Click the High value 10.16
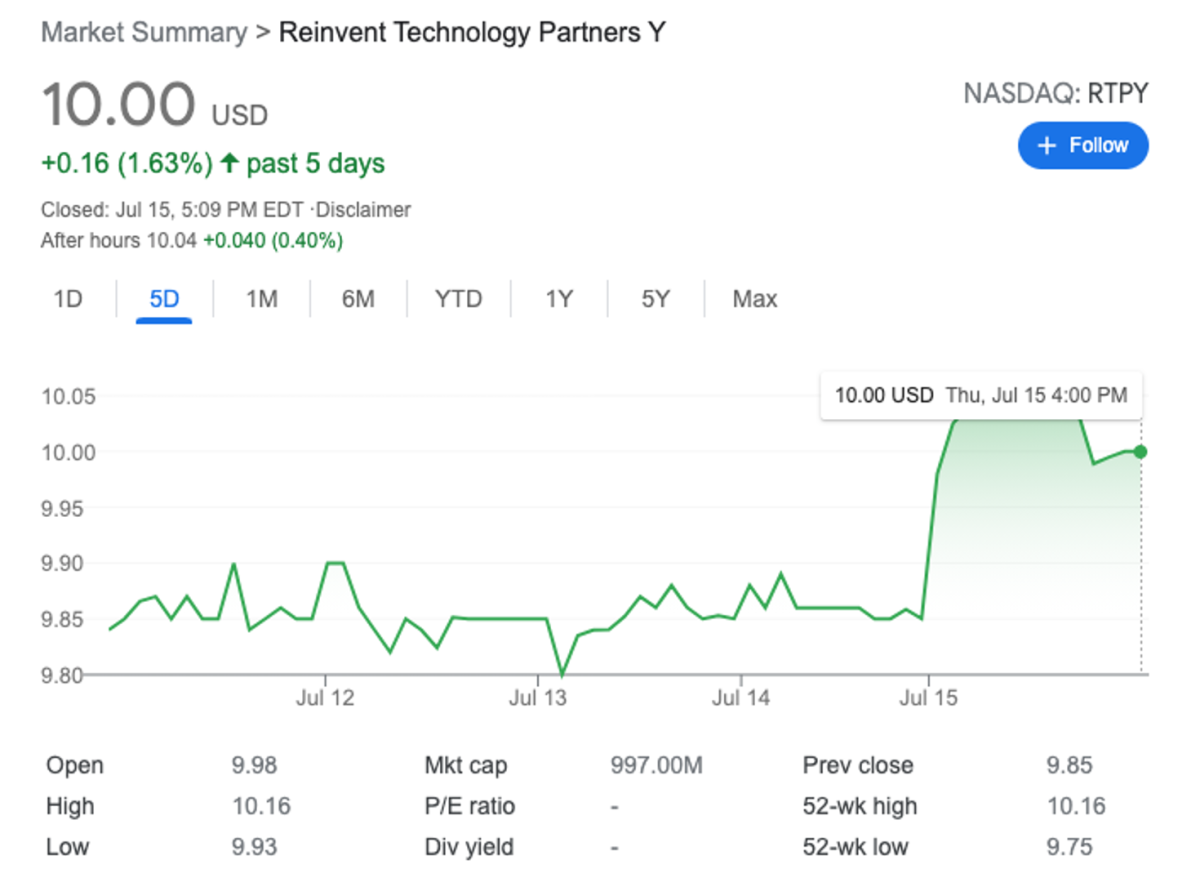 (259, 806)
